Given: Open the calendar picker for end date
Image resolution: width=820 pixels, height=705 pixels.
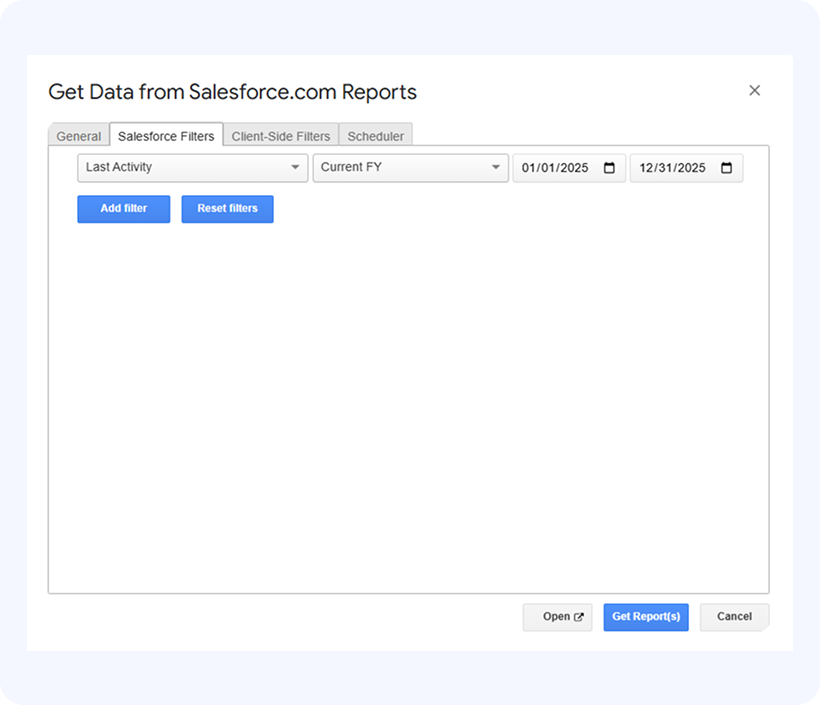Looking at the screenshot, I should (726, 168).
